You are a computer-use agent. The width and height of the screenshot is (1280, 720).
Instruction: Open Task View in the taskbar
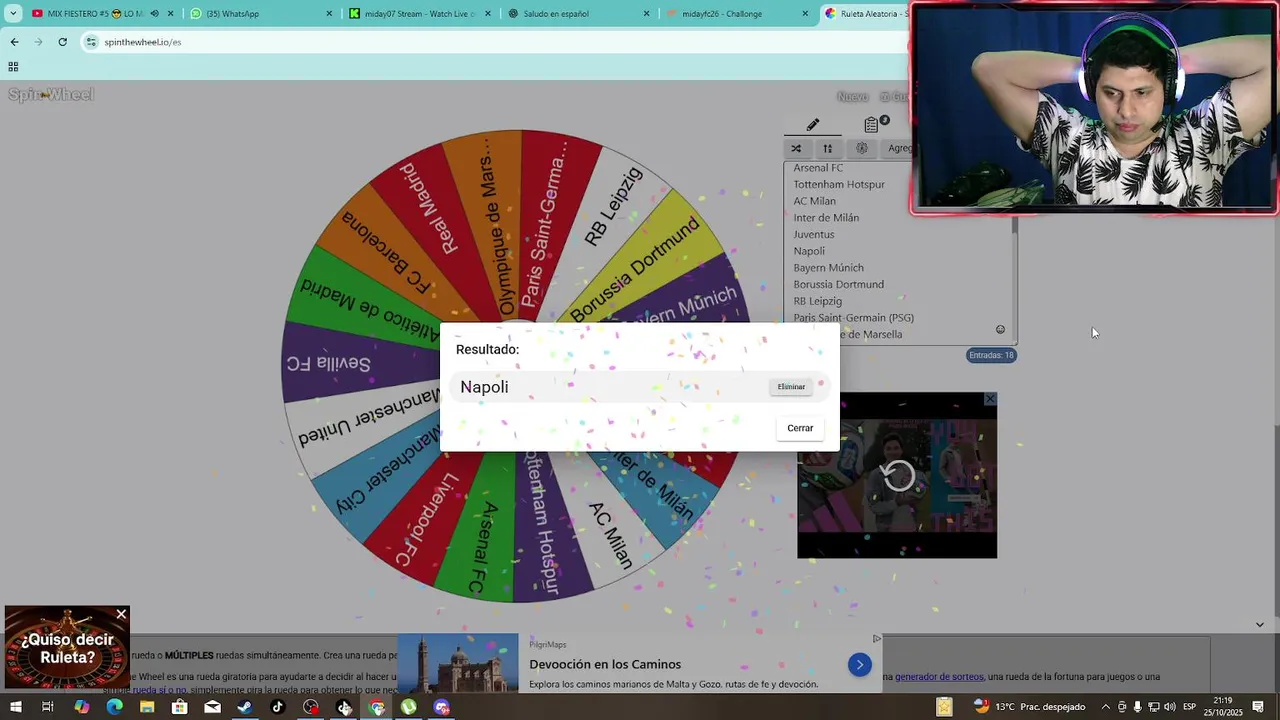(47, 707)
